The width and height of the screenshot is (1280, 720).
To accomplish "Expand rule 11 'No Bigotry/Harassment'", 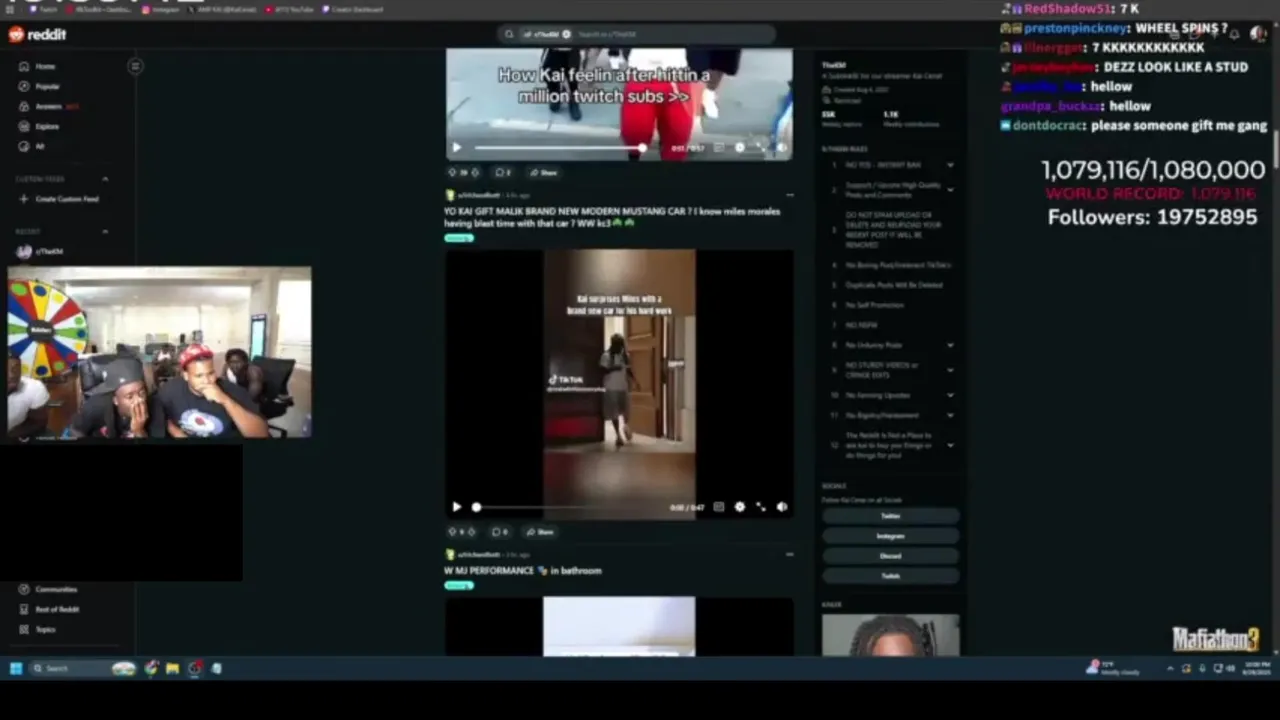I will (950, 415).
